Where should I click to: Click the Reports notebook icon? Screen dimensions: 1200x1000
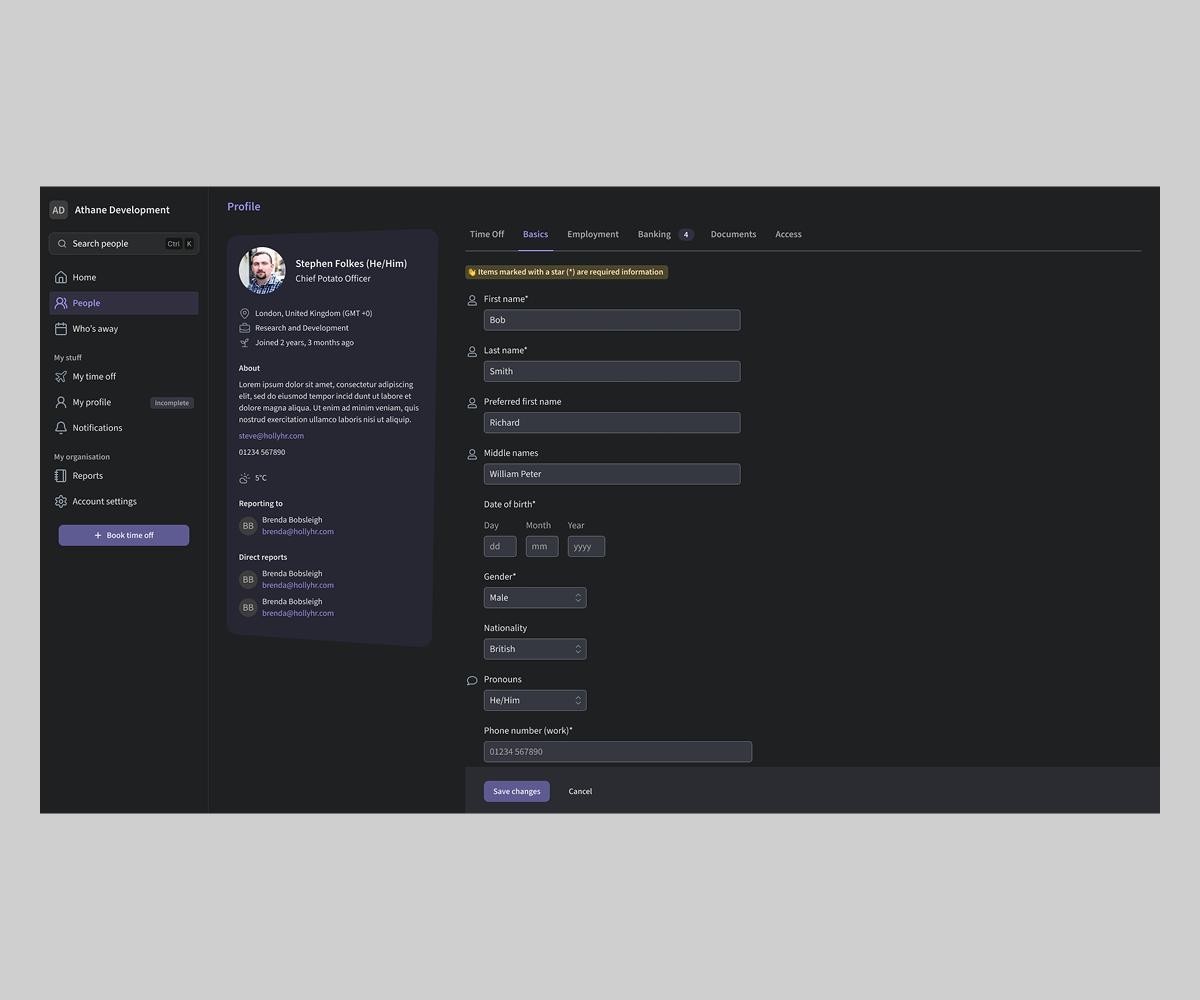[x=61, y=476]
